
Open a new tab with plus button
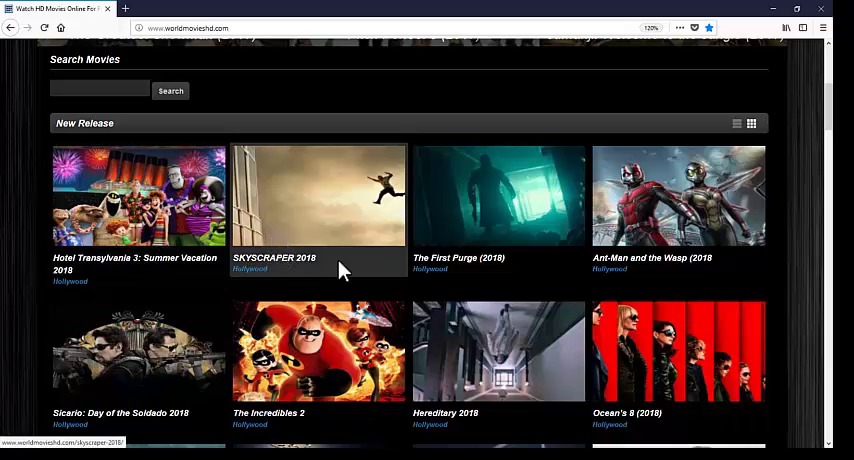(125, 8)
